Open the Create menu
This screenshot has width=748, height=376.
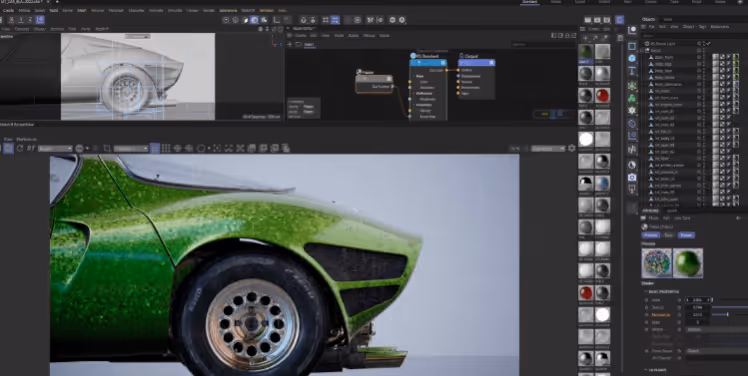point(9,10)
